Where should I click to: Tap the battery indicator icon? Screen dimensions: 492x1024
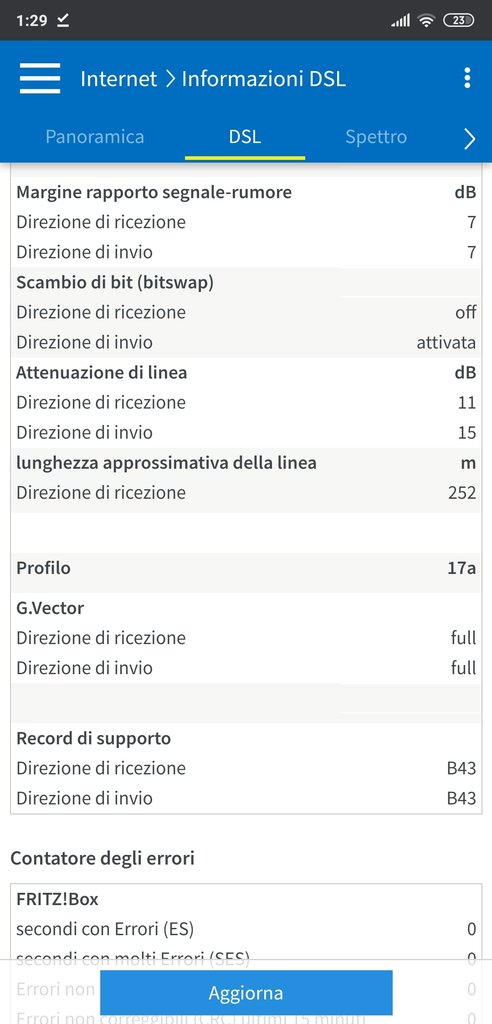click(x=459, y=20)
